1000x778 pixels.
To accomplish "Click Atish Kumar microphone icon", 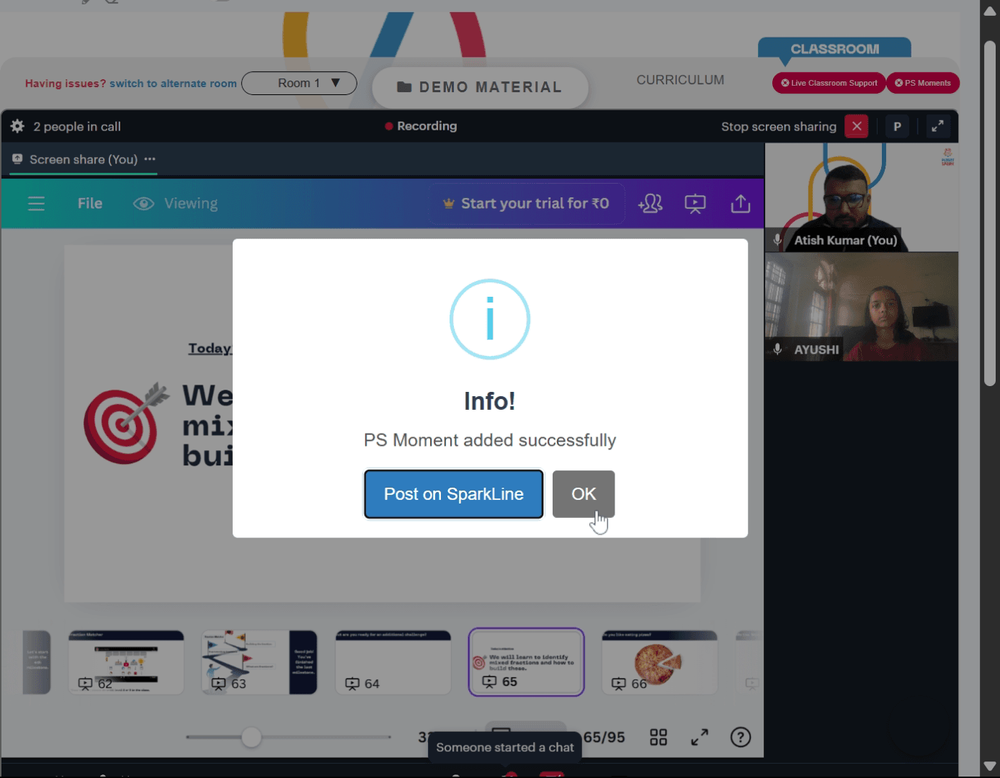I will pyautogui.click(x=777, y=240).
